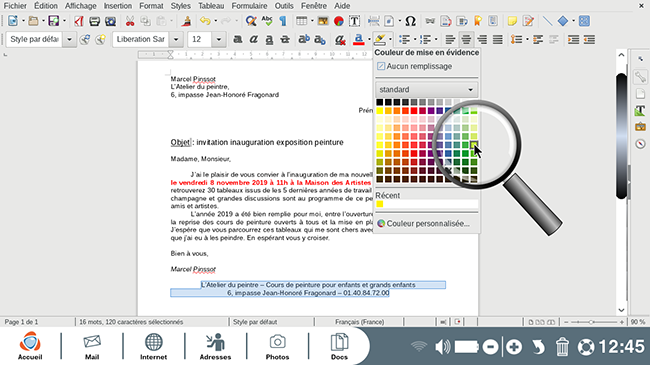Open the standard color palette dropdown
Viewport: 650px width, 365px height.
point(427,90)
